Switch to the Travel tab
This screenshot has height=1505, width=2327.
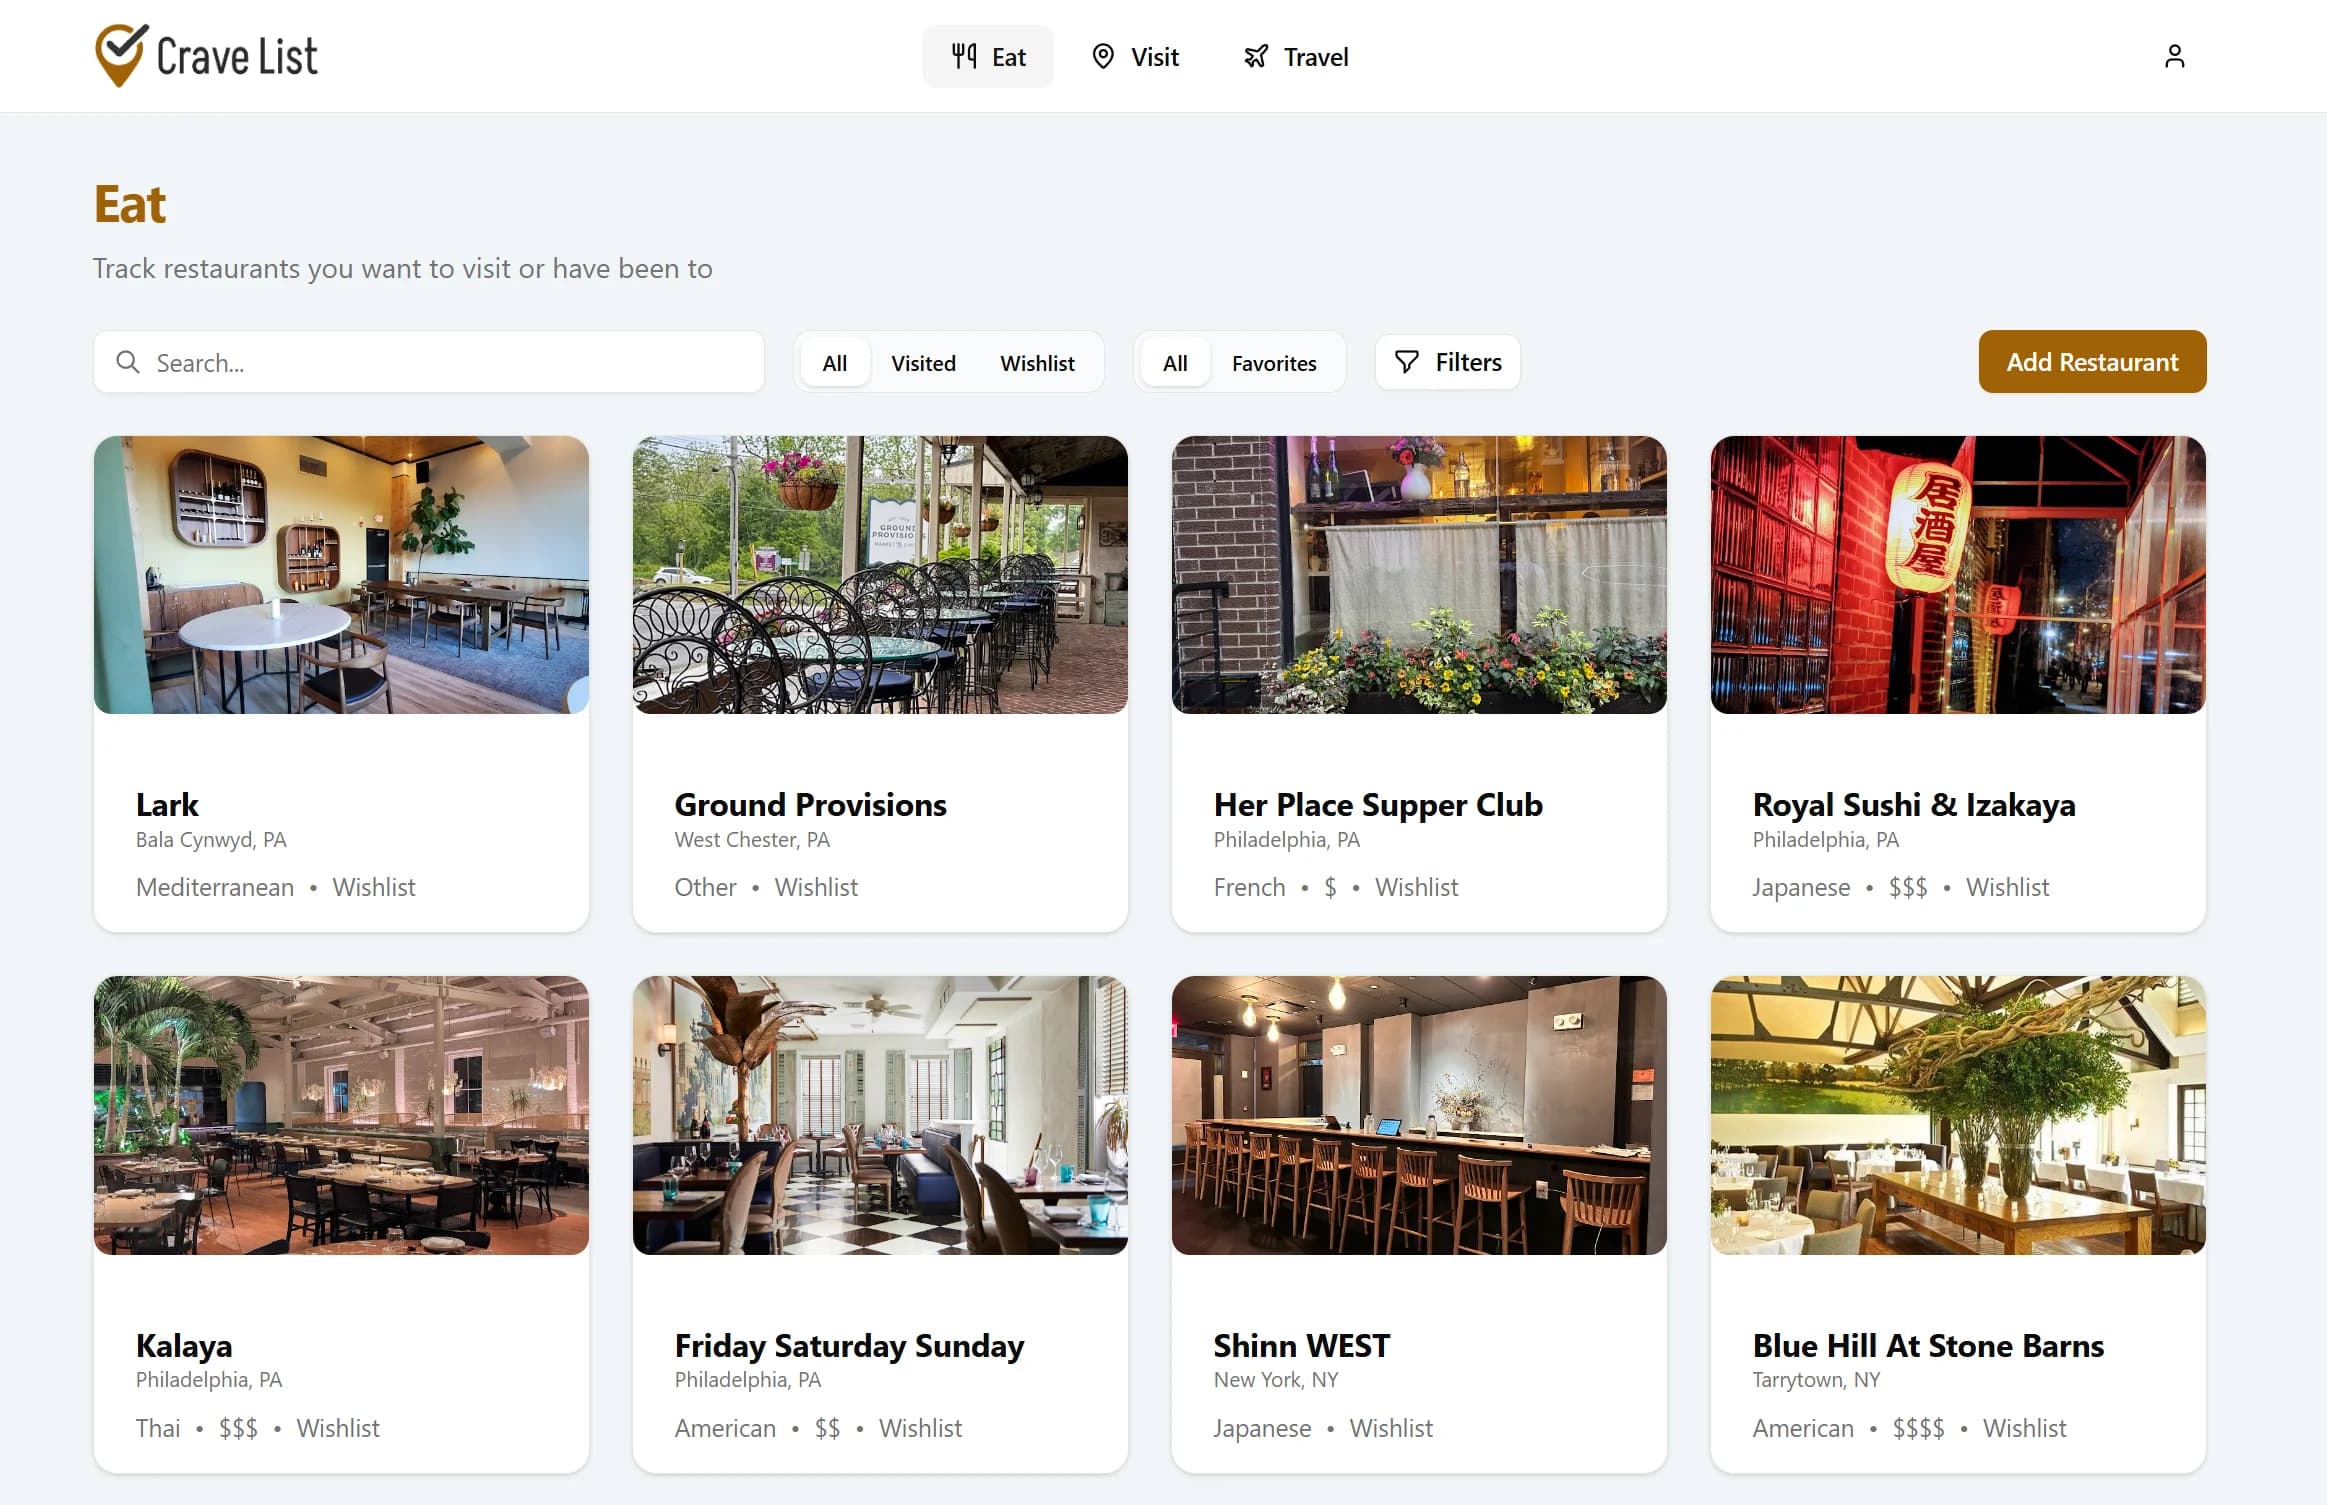(x=1295, y=57)
